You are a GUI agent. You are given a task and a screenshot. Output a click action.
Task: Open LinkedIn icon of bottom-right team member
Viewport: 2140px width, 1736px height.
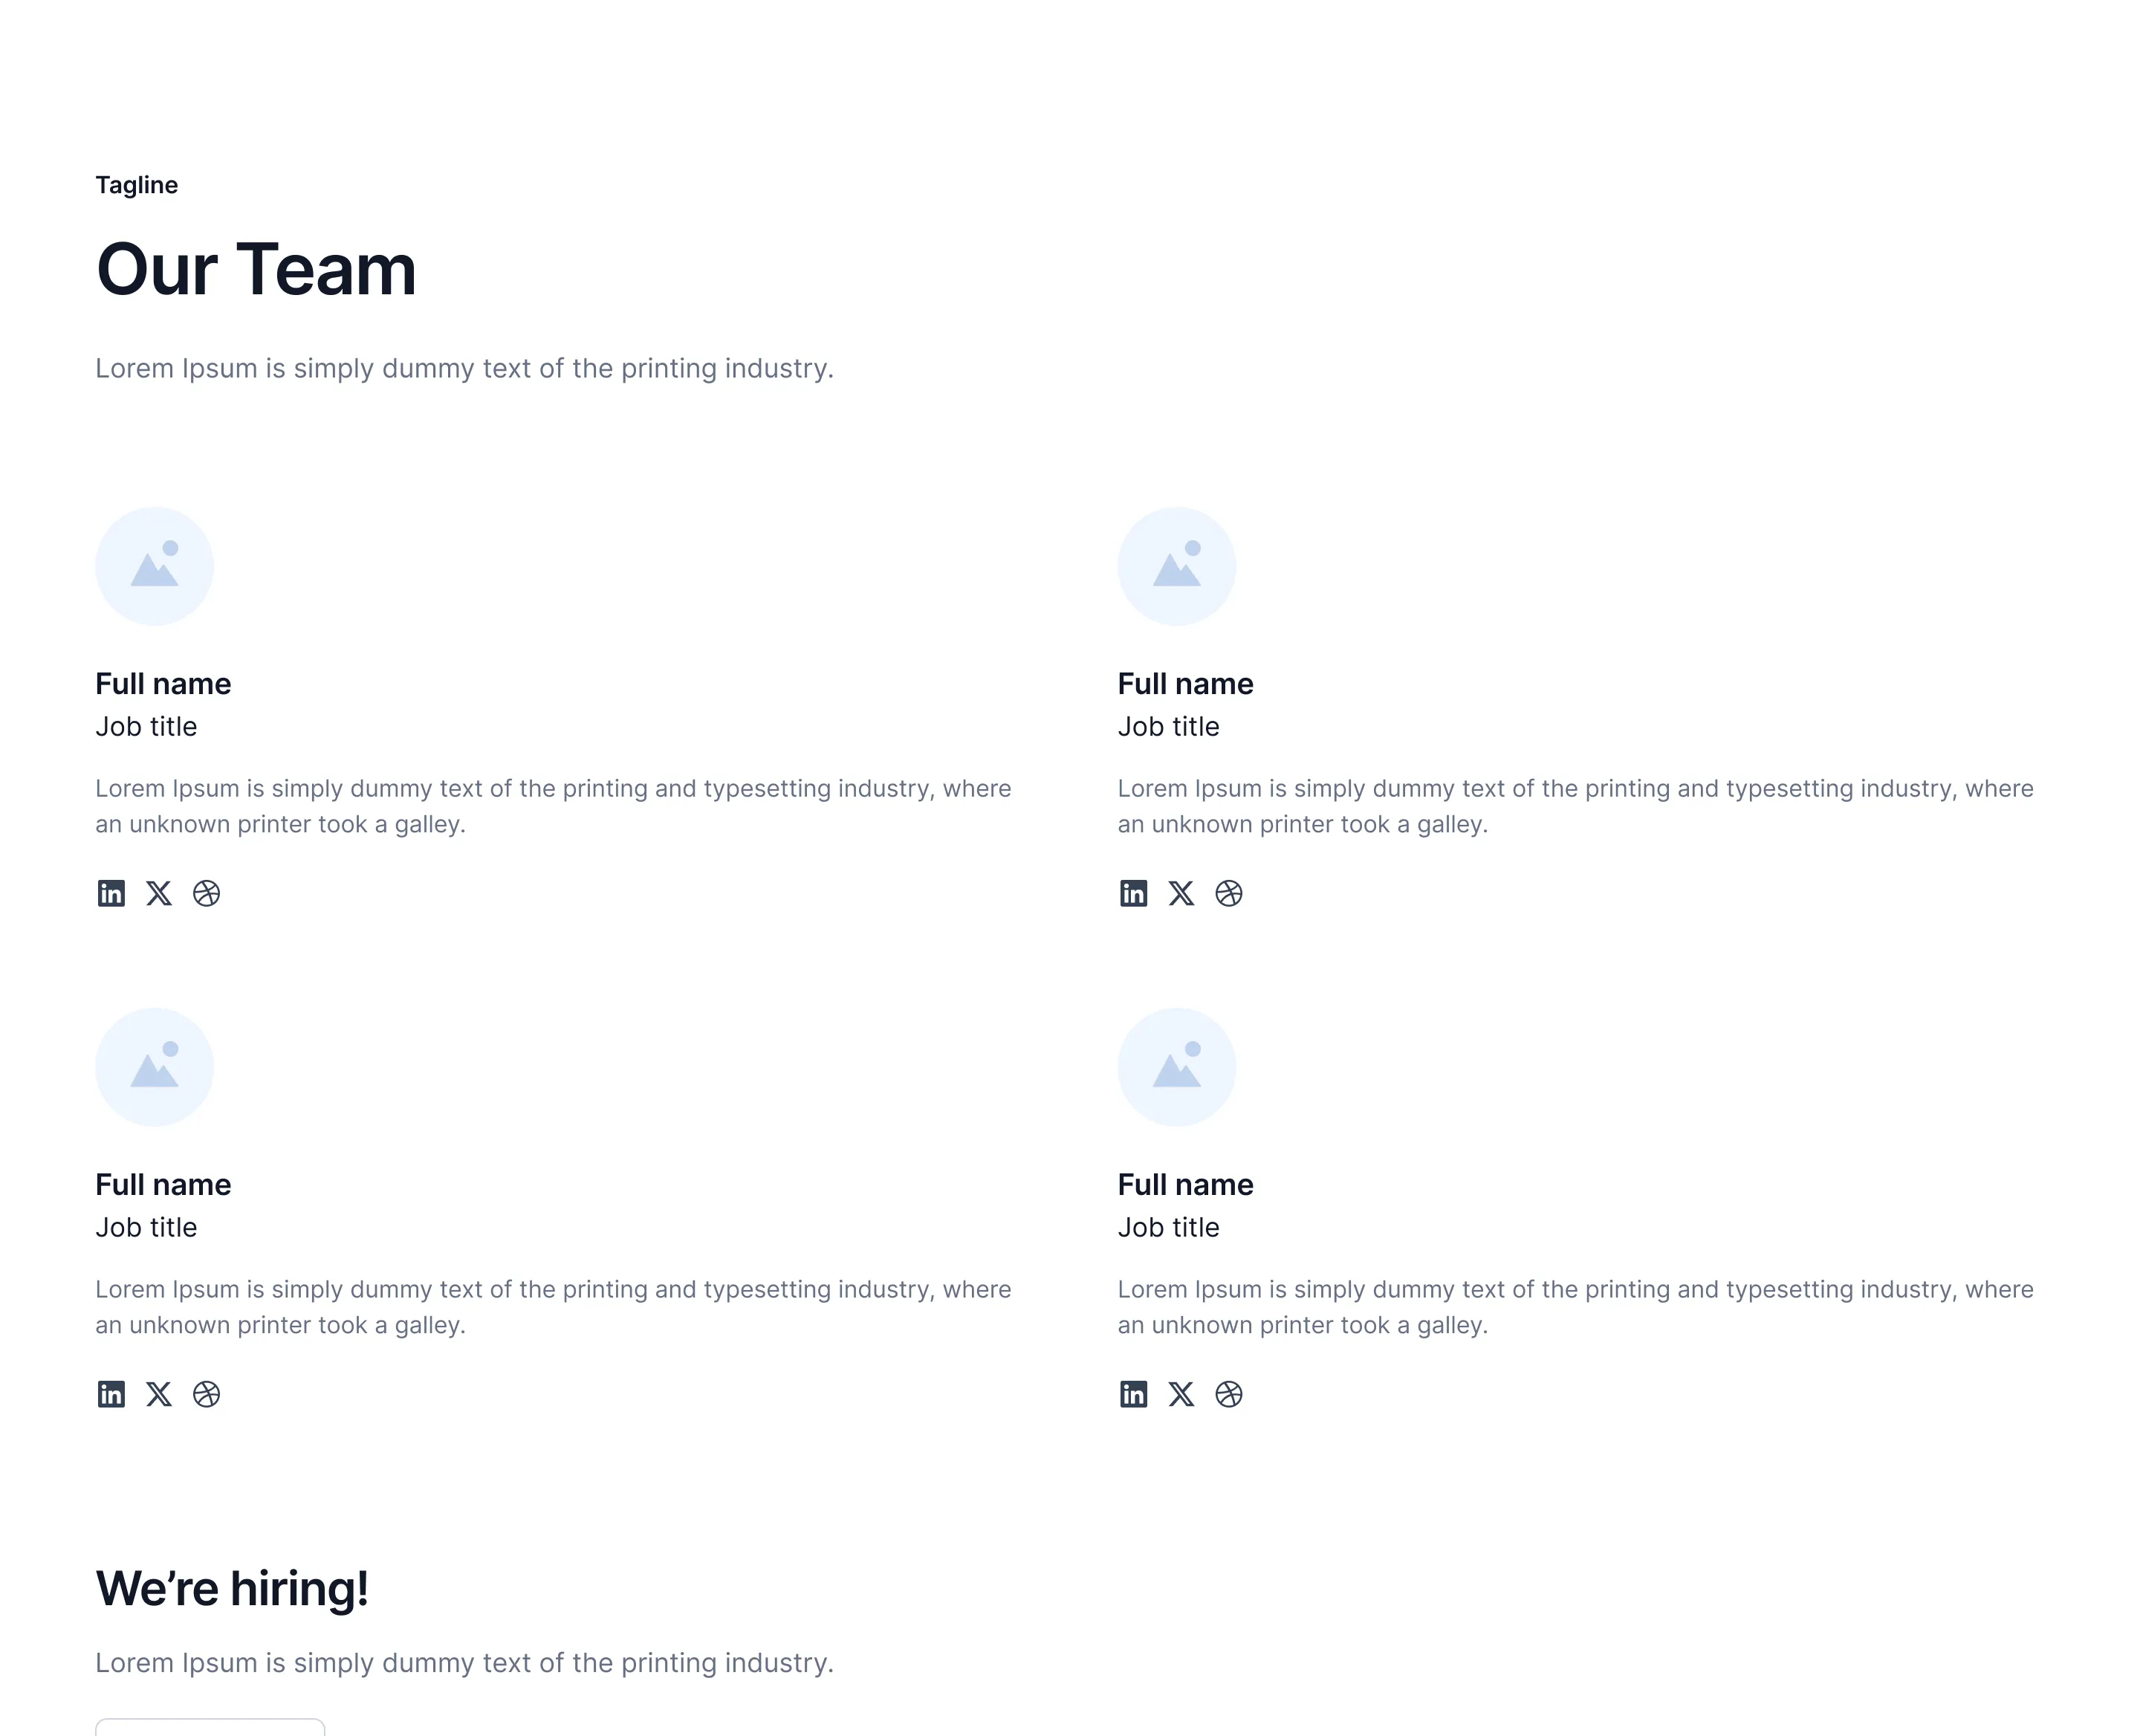pos(1133,1394)
